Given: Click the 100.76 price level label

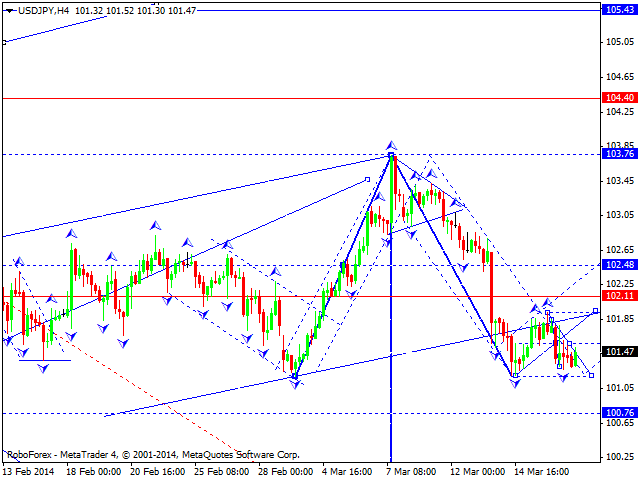Looking at the screenshot, I should pos(618,412).
